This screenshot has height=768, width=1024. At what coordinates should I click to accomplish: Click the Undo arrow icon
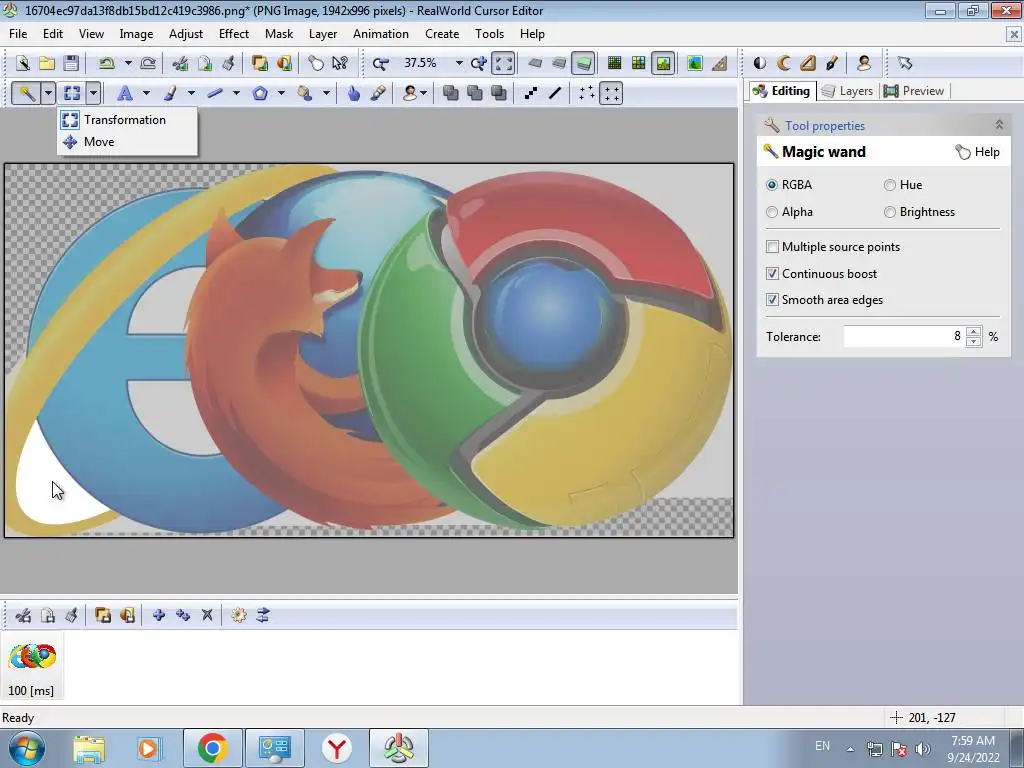click(106, 63)
